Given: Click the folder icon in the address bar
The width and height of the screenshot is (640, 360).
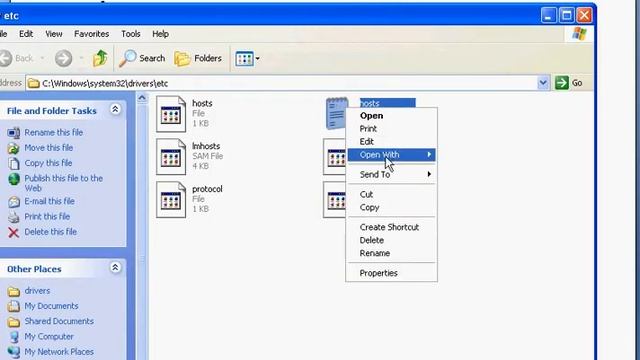Looking at the screenshot, I should tap(33, 84).
